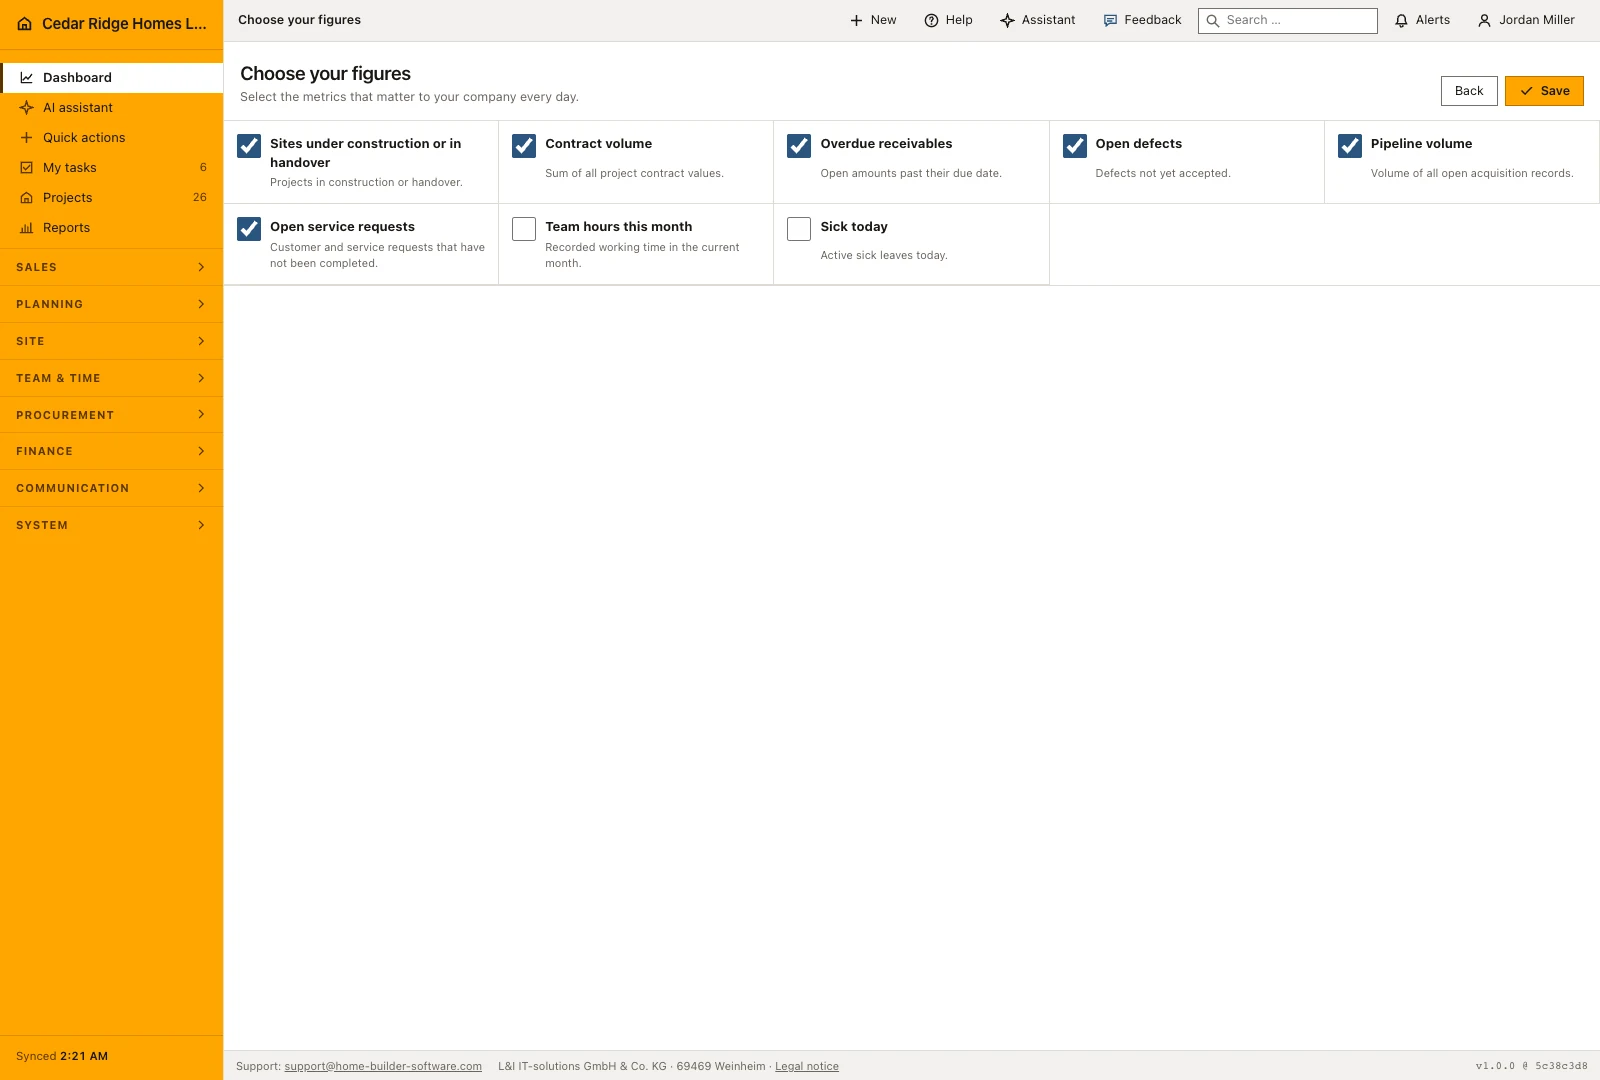The width and height of the screenshot is (1600, 1080).
Task: Click the magnifier icon in search box
Action: point(1213,20)
